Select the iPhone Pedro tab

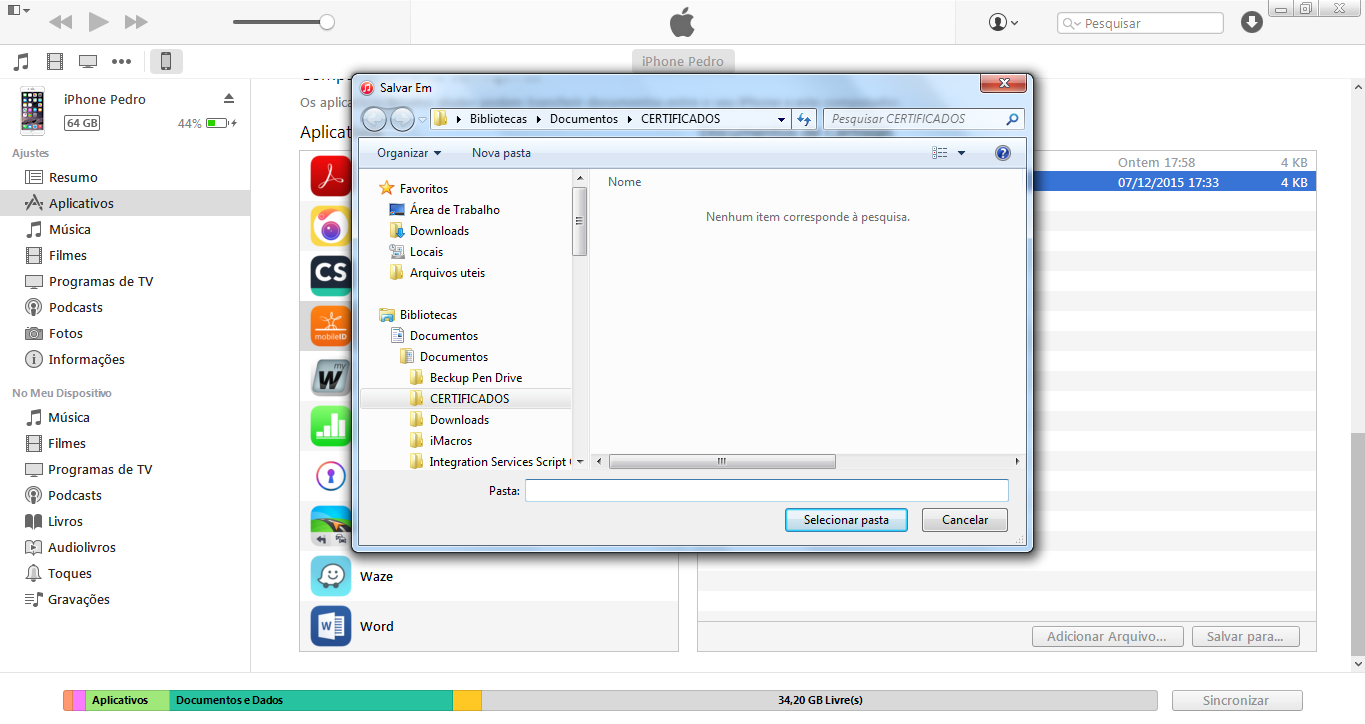[683, 61]
